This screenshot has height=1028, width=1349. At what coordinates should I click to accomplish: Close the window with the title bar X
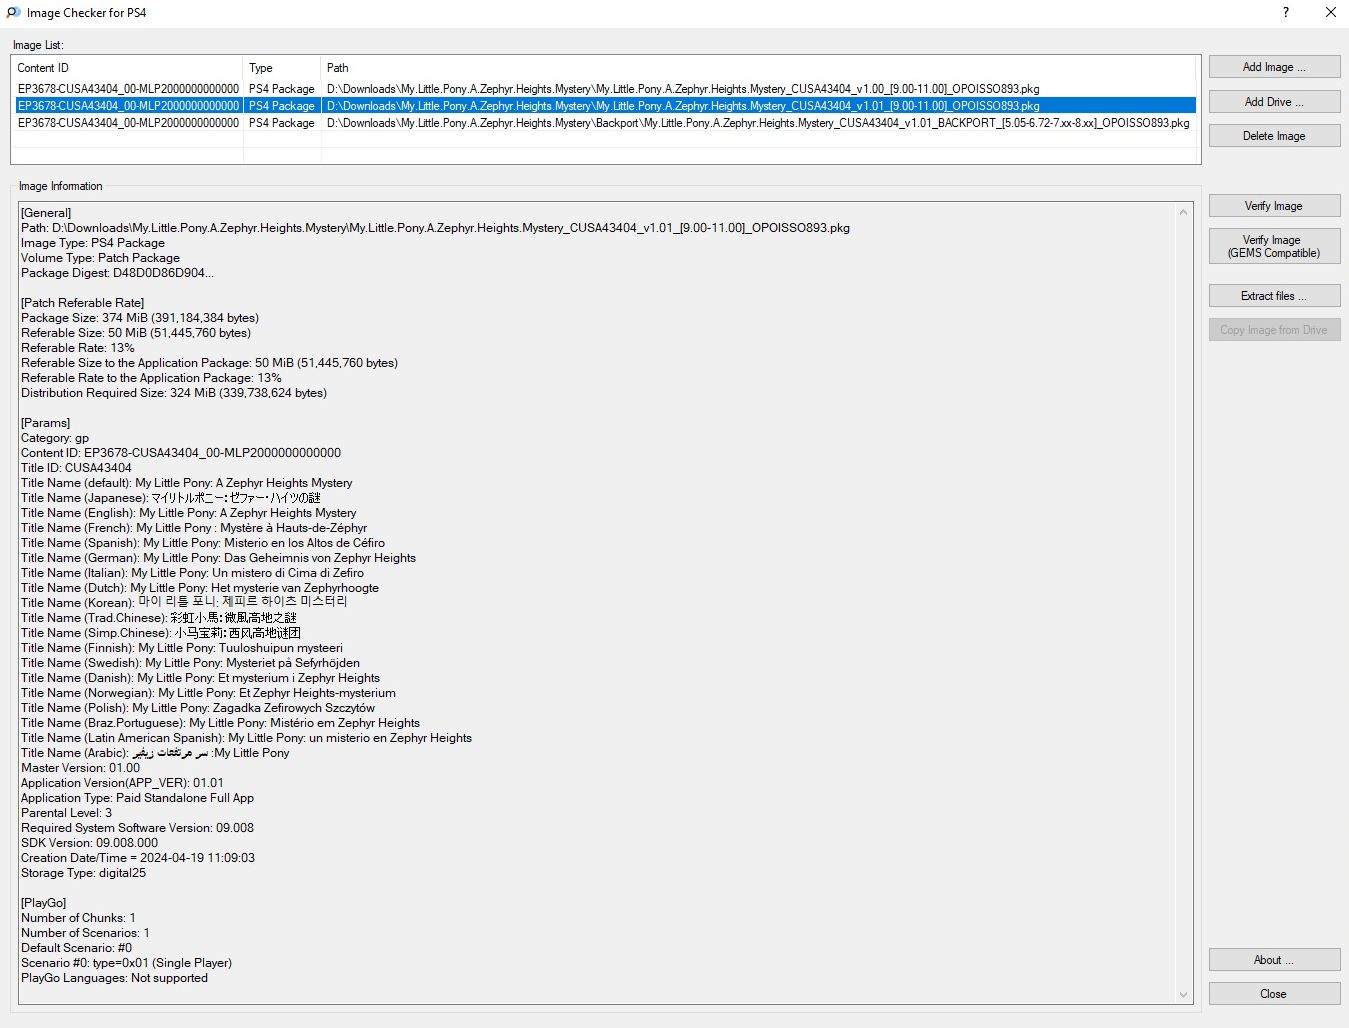[1331, 13]
